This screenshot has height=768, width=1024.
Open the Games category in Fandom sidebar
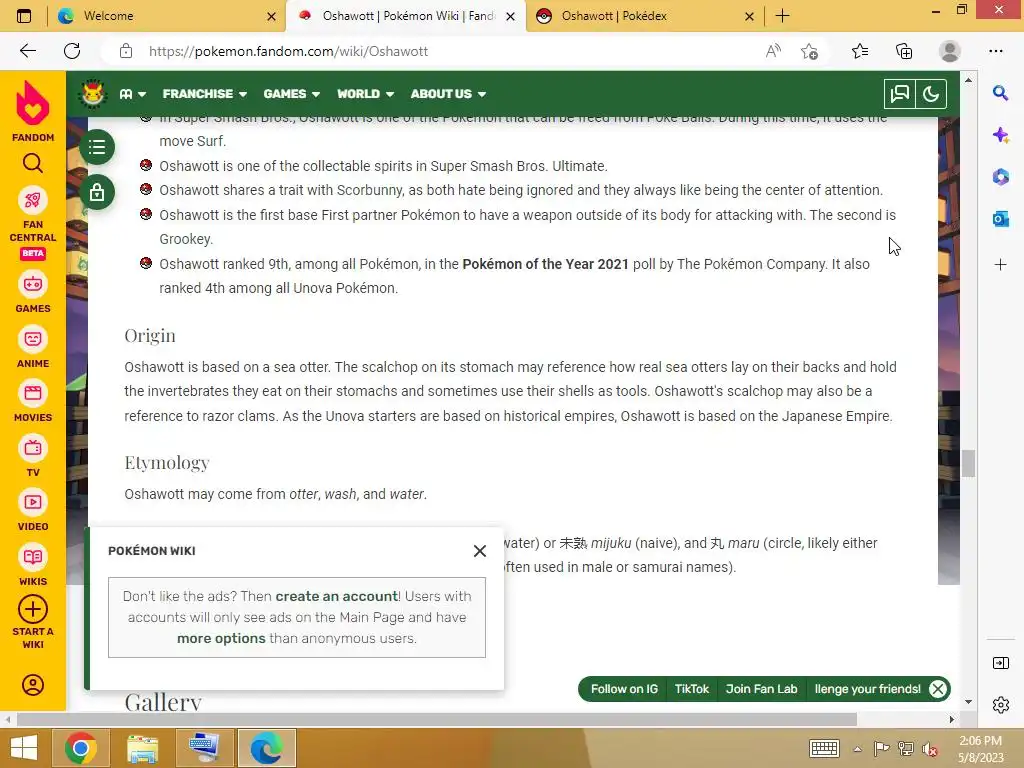click(33, 293)
